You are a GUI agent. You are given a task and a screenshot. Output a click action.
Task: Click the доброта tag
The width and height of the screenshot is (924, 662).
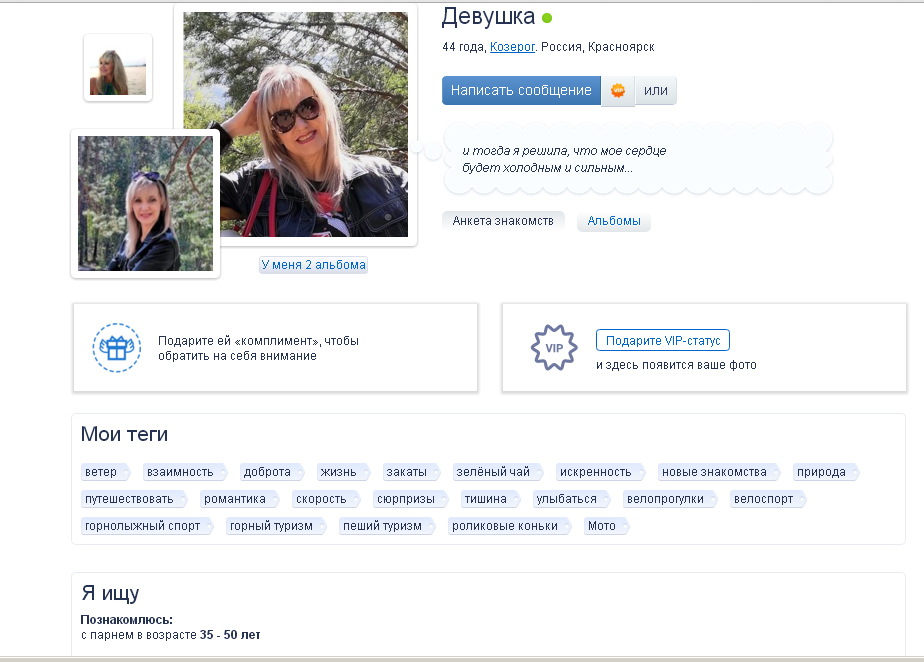click(x=272, y=472)
